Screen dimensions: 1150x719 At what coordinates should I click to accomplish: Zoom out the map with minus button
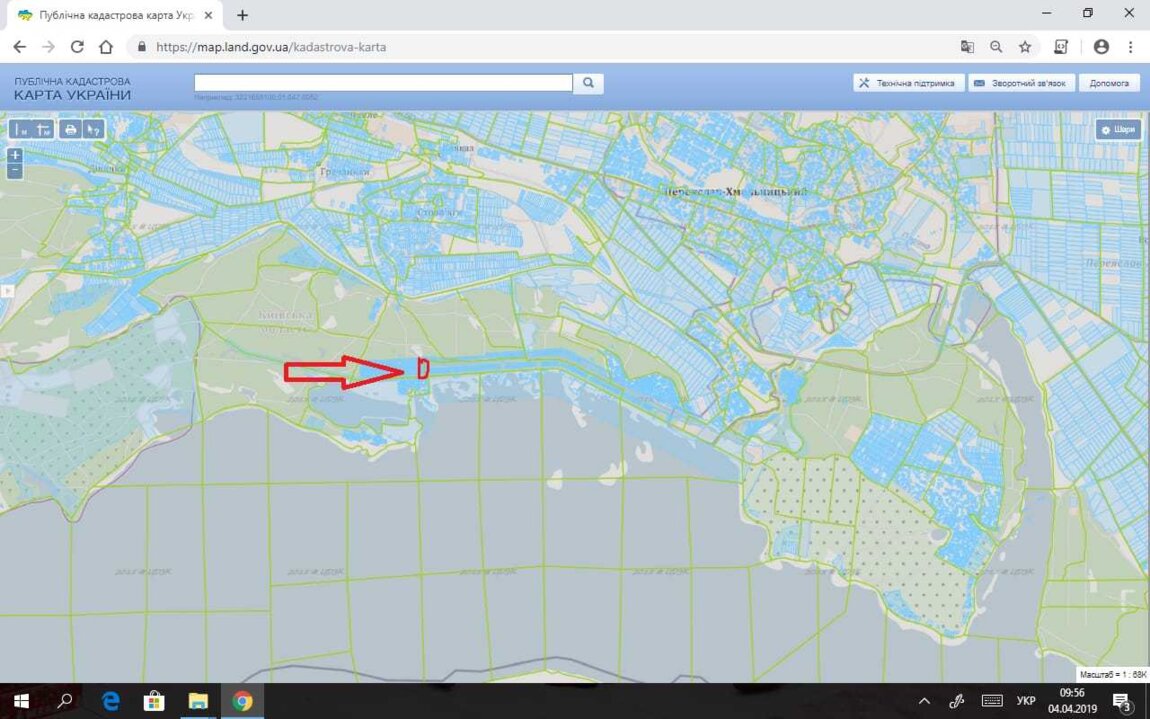click(x=15, y=171)
